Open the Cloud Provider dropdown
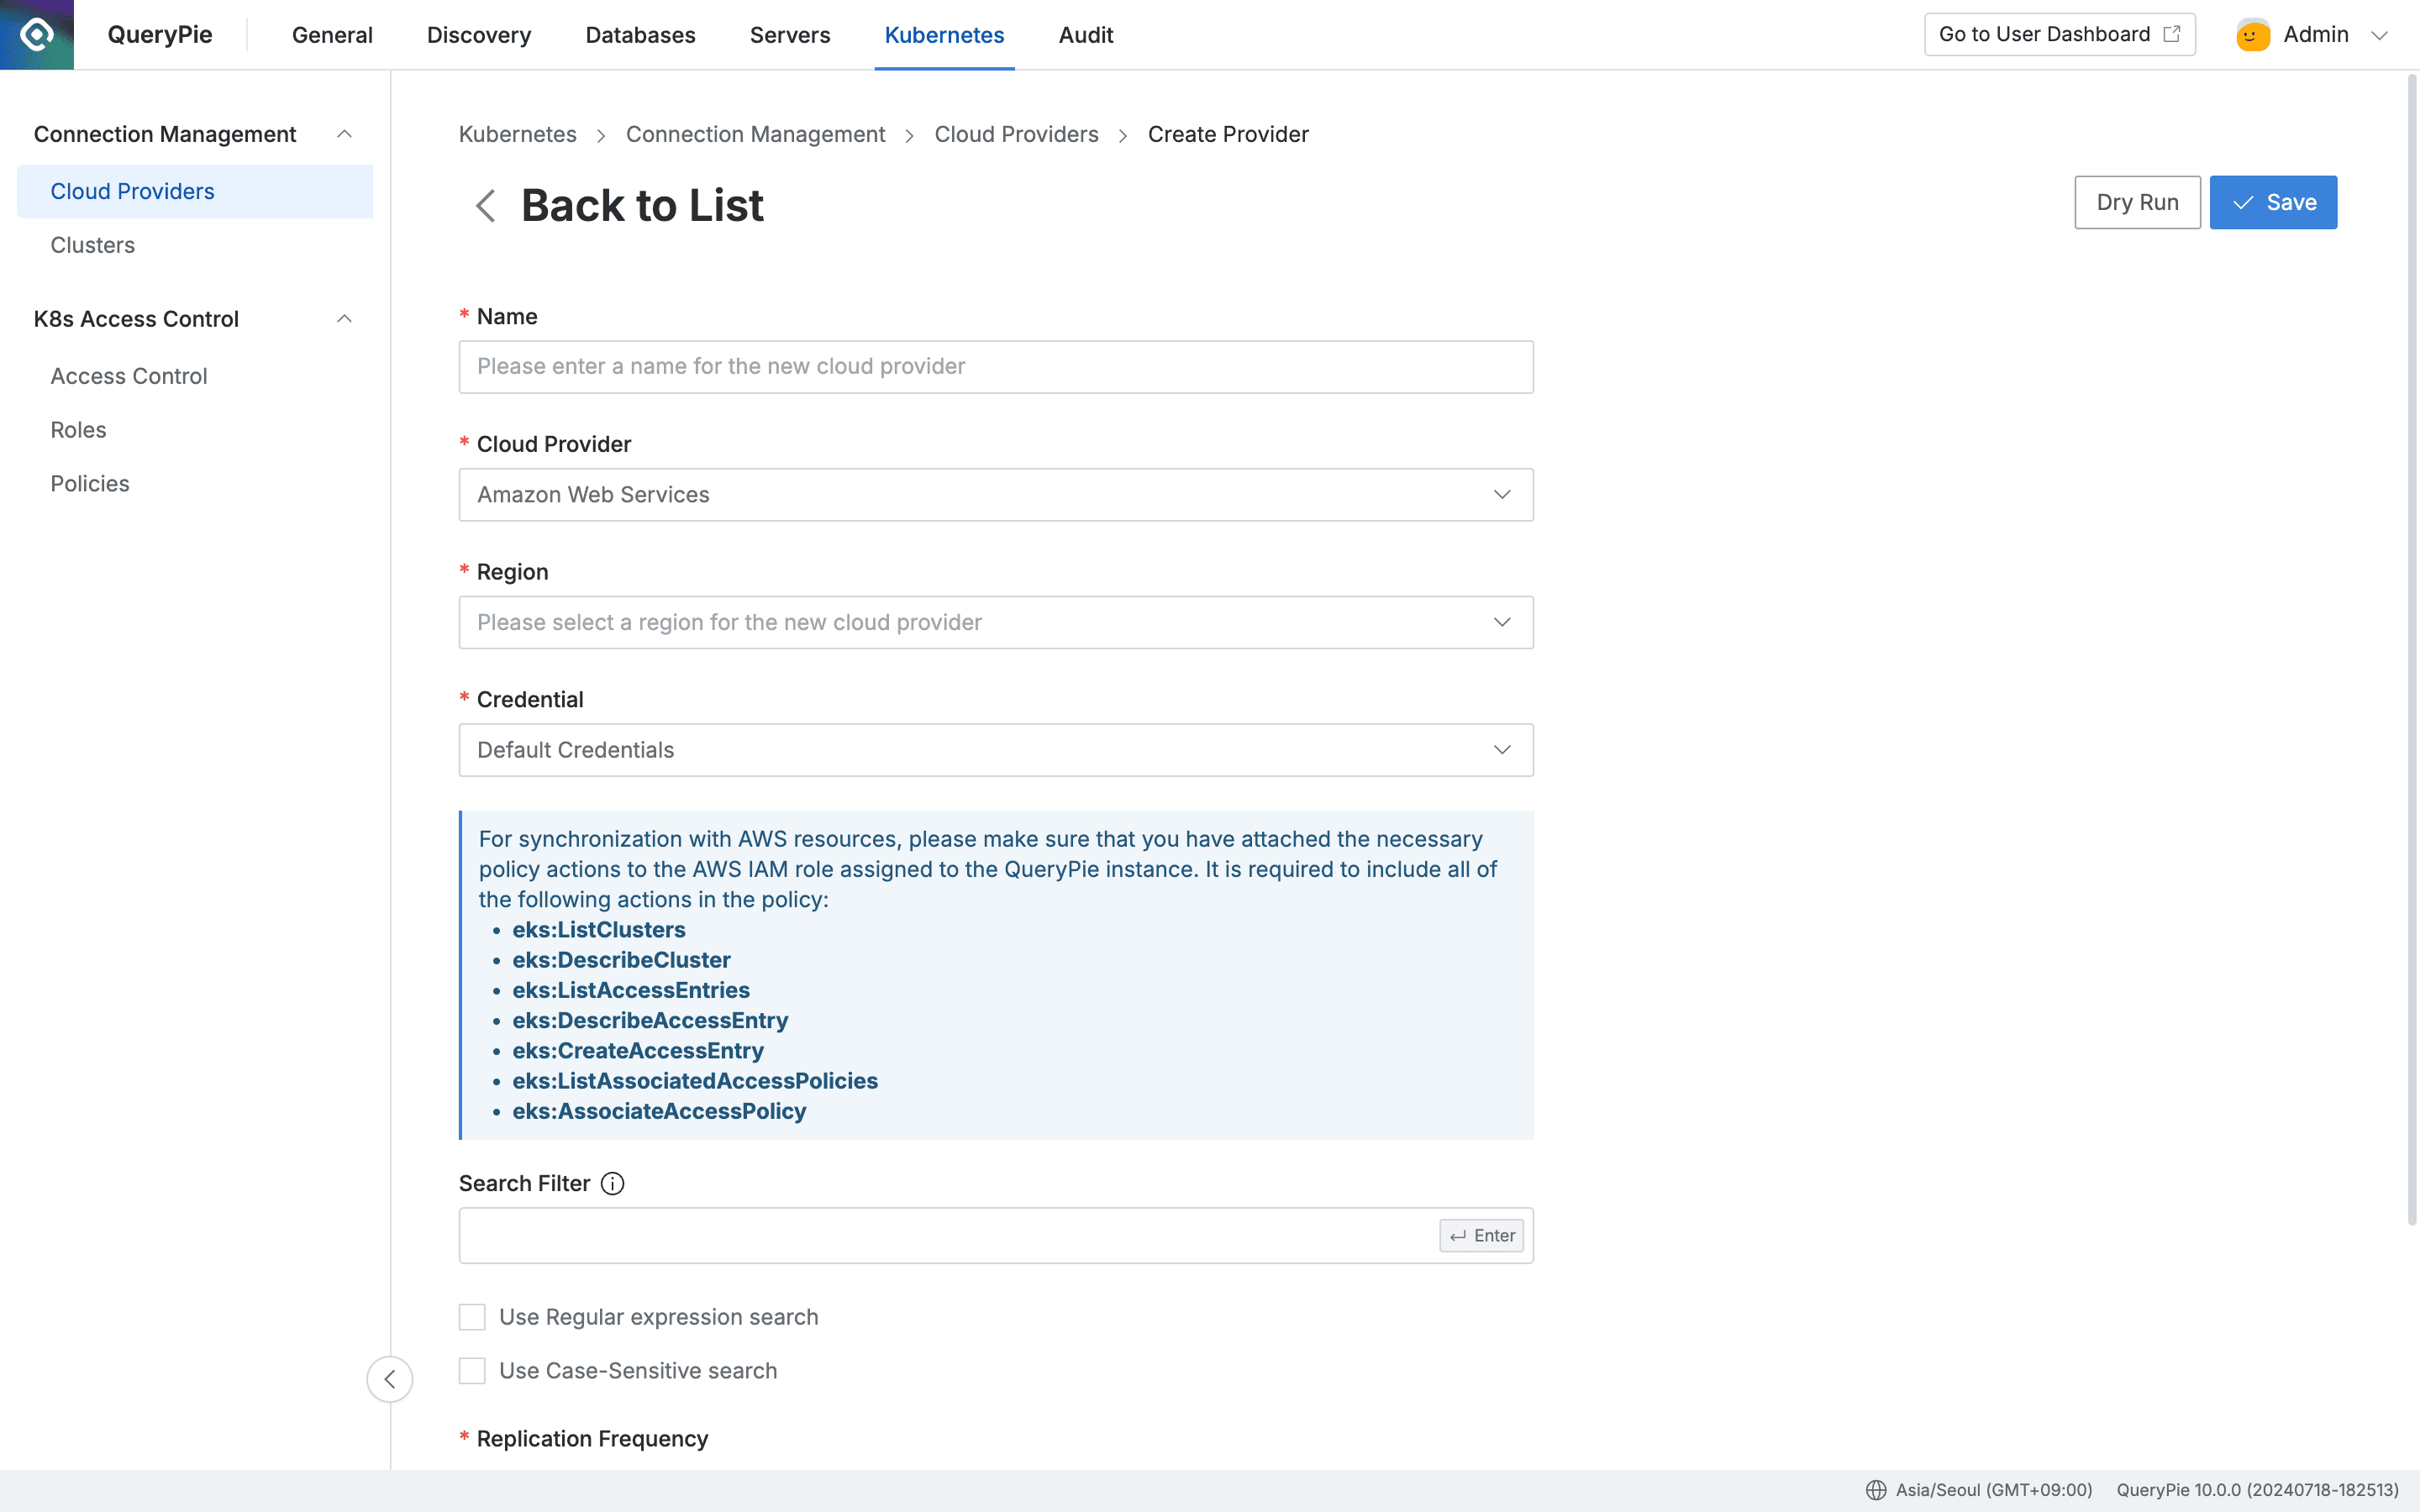 (1502, 494)
